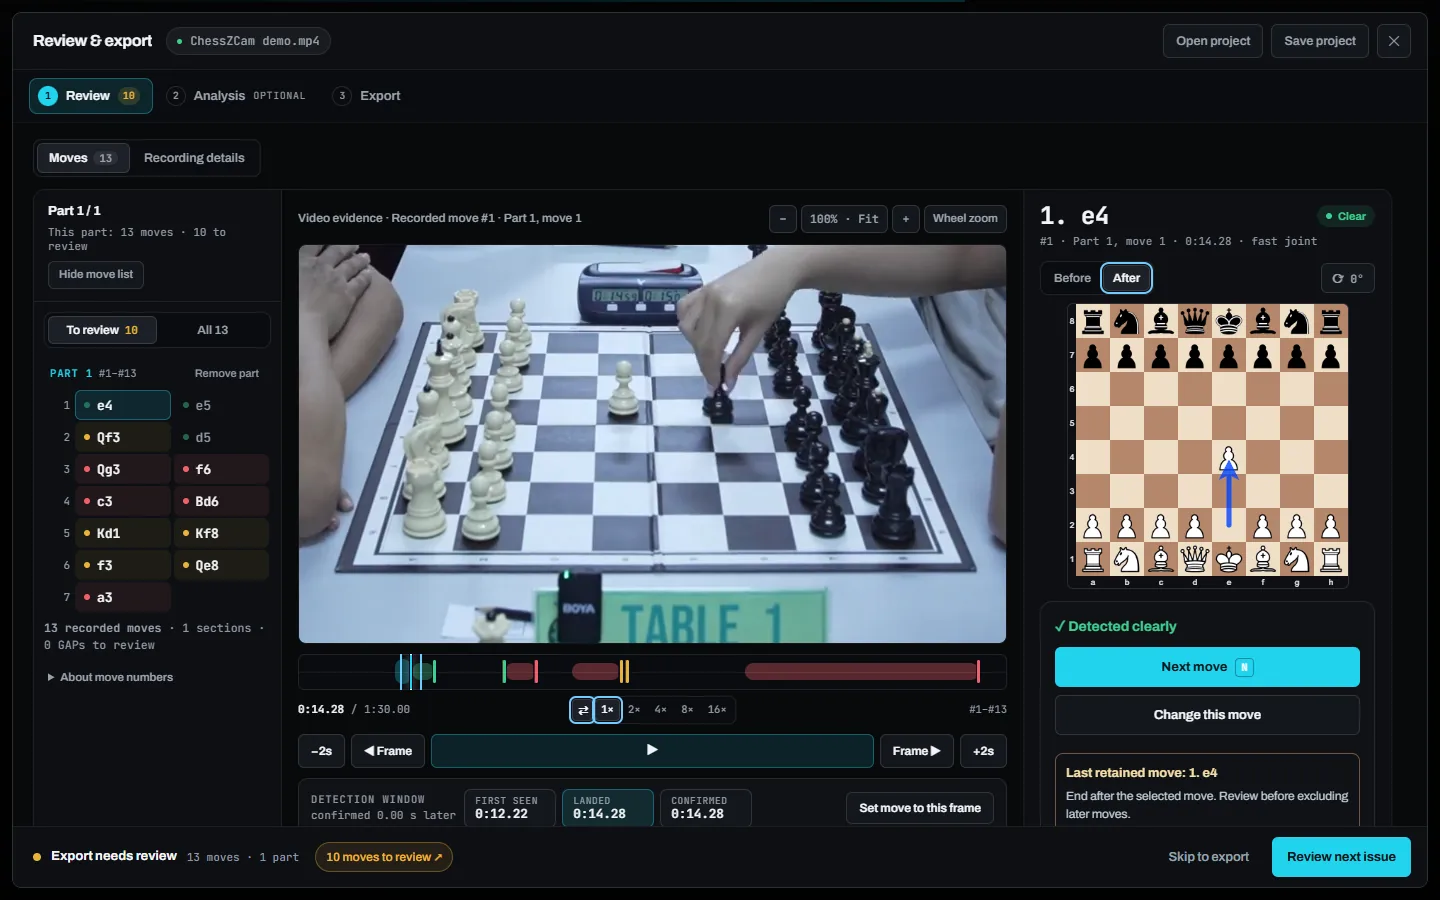Filter list to To review 10

102,330
